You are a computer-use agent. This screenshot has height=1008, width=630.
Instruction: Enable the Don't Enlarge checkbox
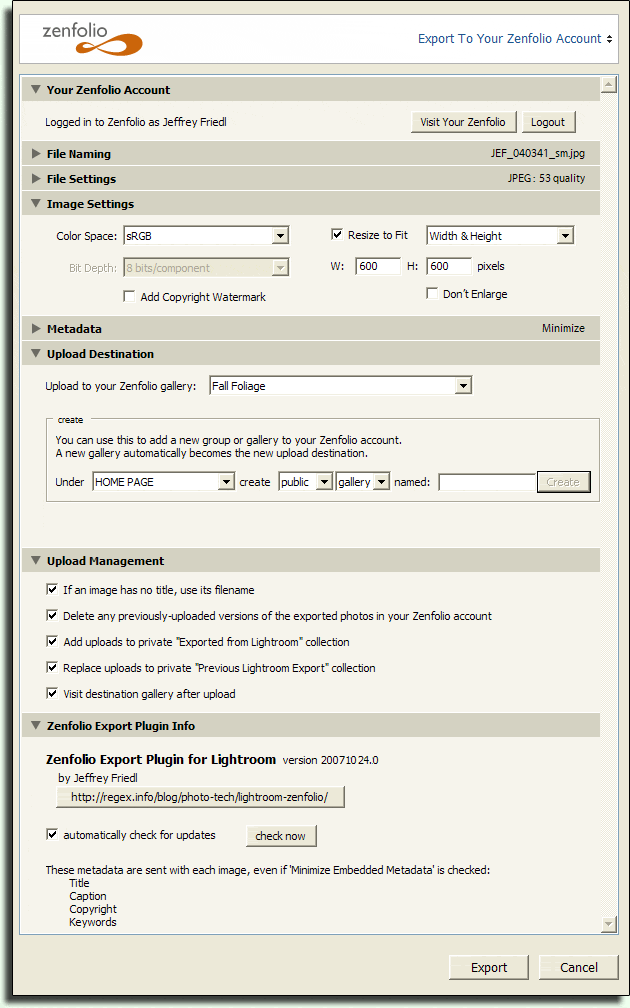click(x=432, y=293)
